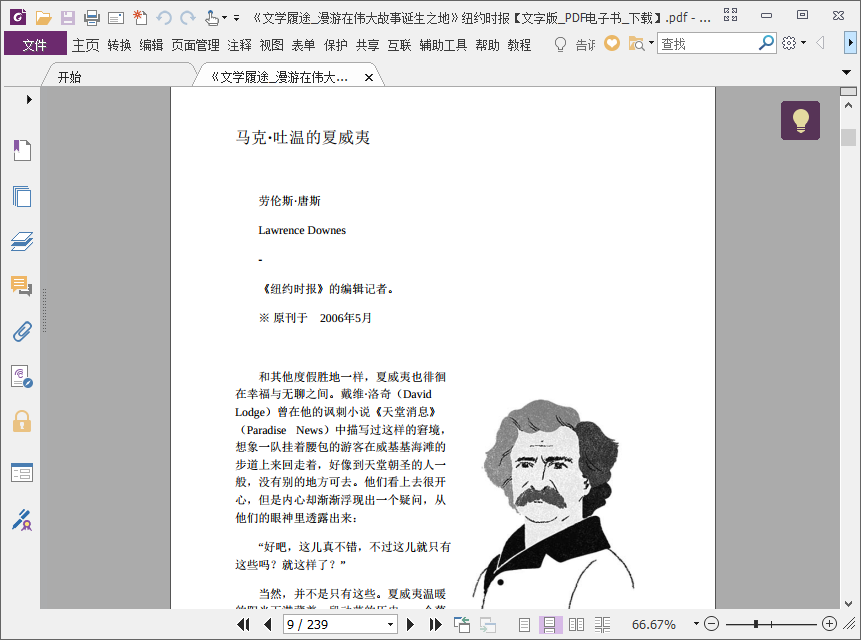The width and height of the screenshot is (861, 640).
Task: Open the digital signatures panel icon
Action: coord(22,377)
